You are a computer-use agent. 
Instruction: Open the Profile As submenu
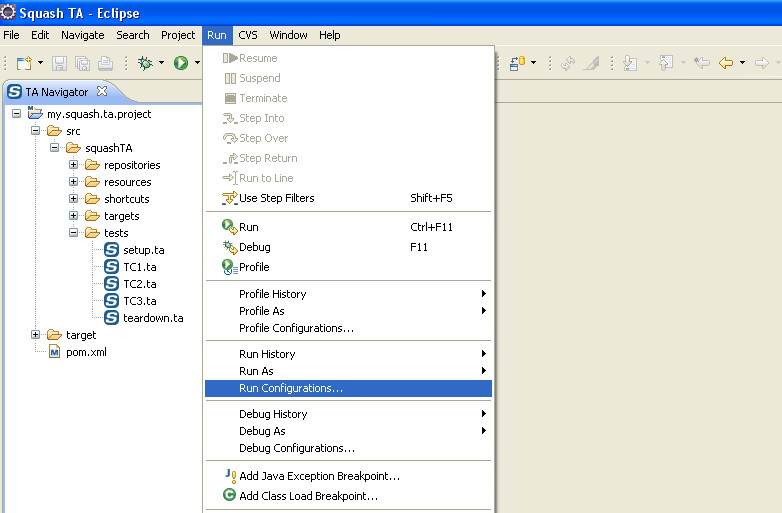tap(348, 311)
